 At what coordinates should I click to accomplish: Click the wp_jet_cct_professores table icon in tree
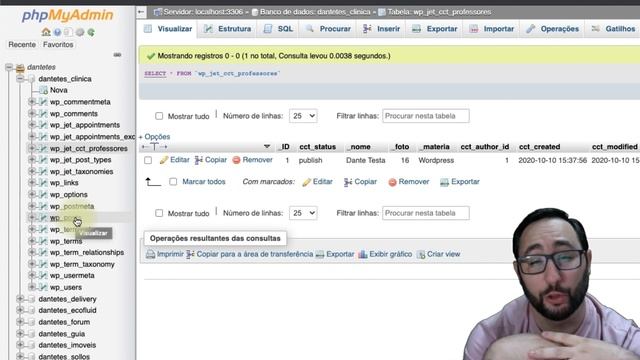point(43,148)
